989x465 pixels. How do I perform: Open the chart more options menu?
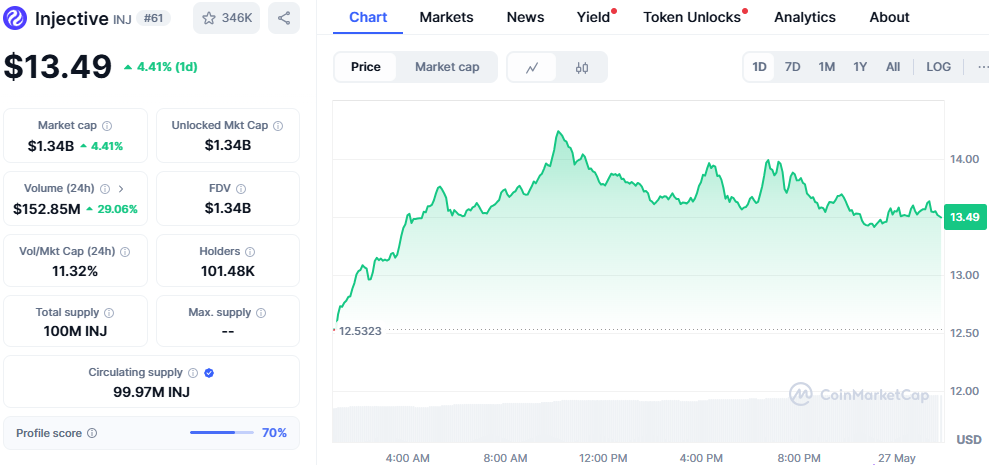[978, 67]
